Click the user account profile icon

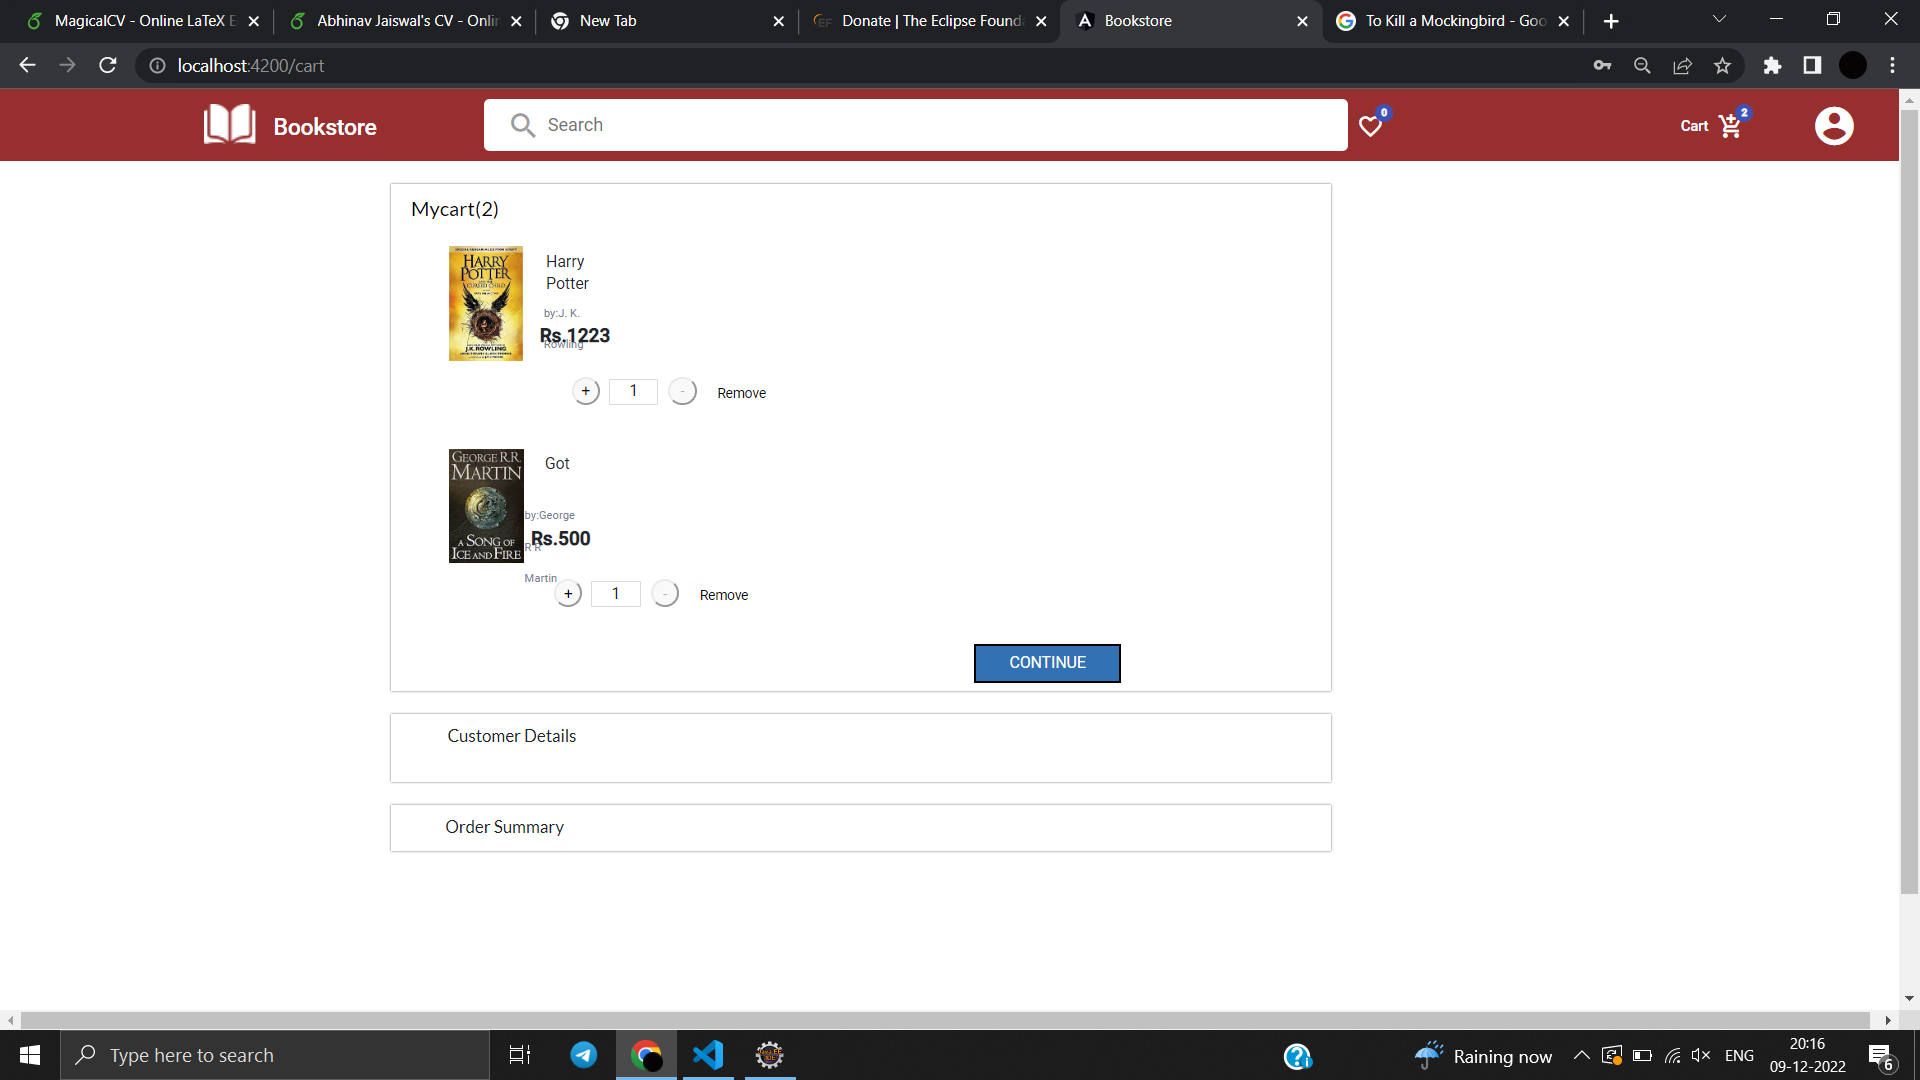(1834, 125)
